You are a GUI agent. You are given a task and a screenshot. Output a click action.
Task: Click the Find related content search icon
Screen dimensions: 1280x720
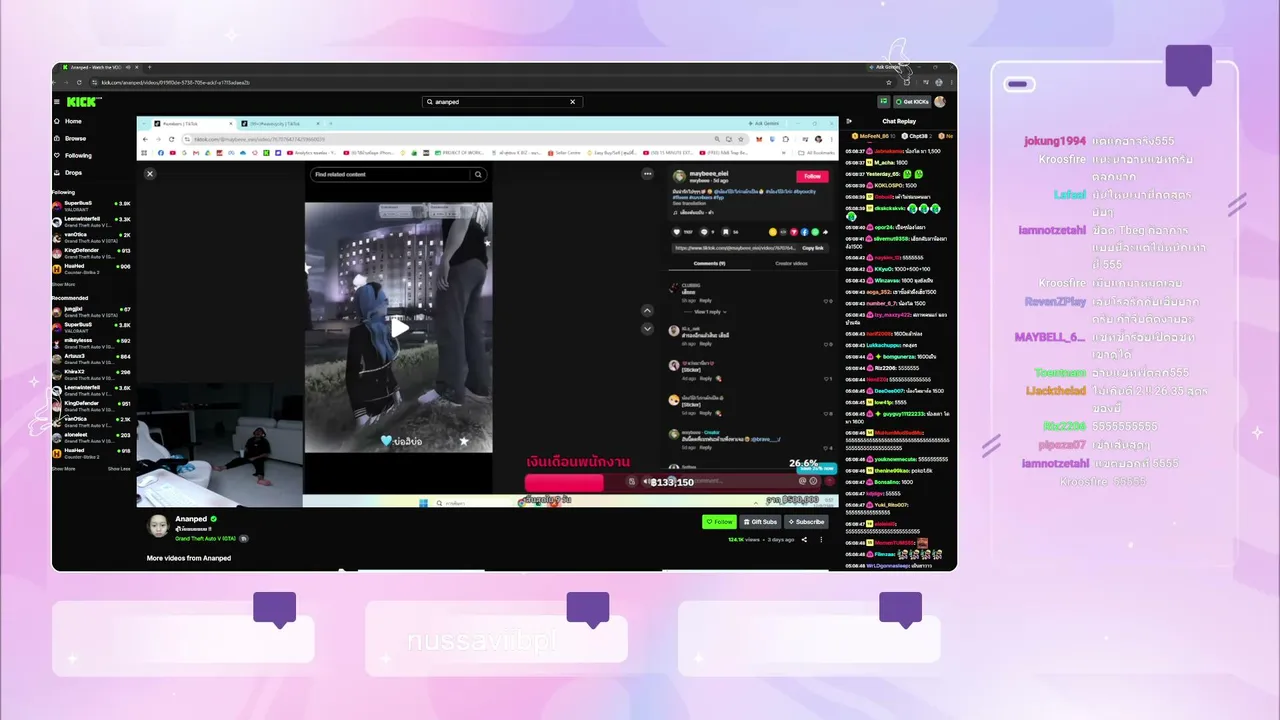click(x=479, y=174)
